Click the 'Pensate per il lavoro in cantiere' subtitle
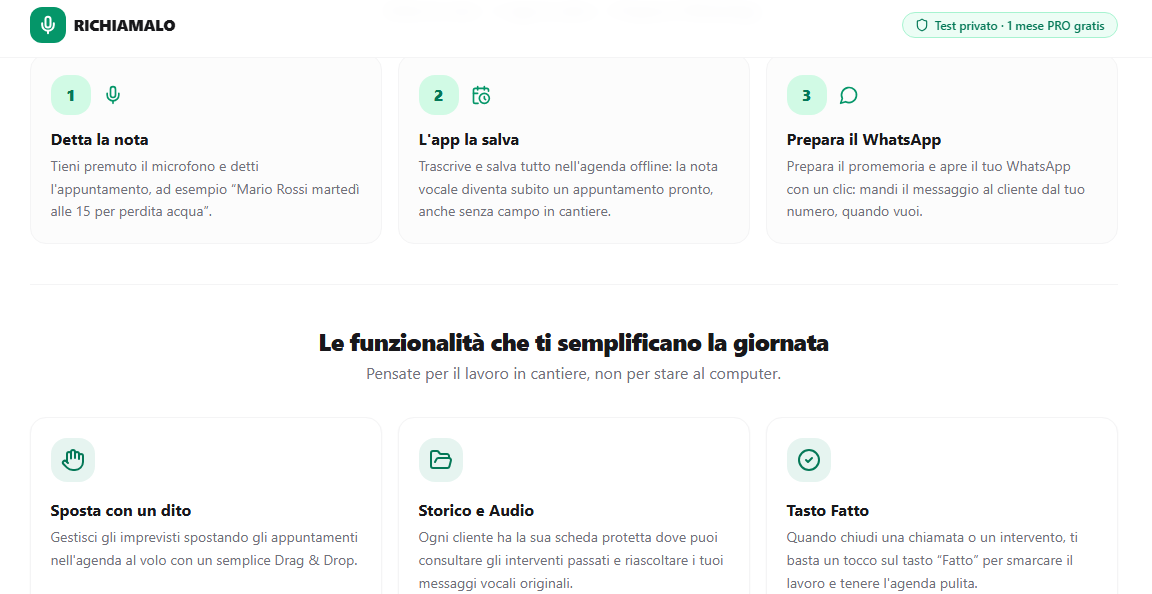 [574, 374]
